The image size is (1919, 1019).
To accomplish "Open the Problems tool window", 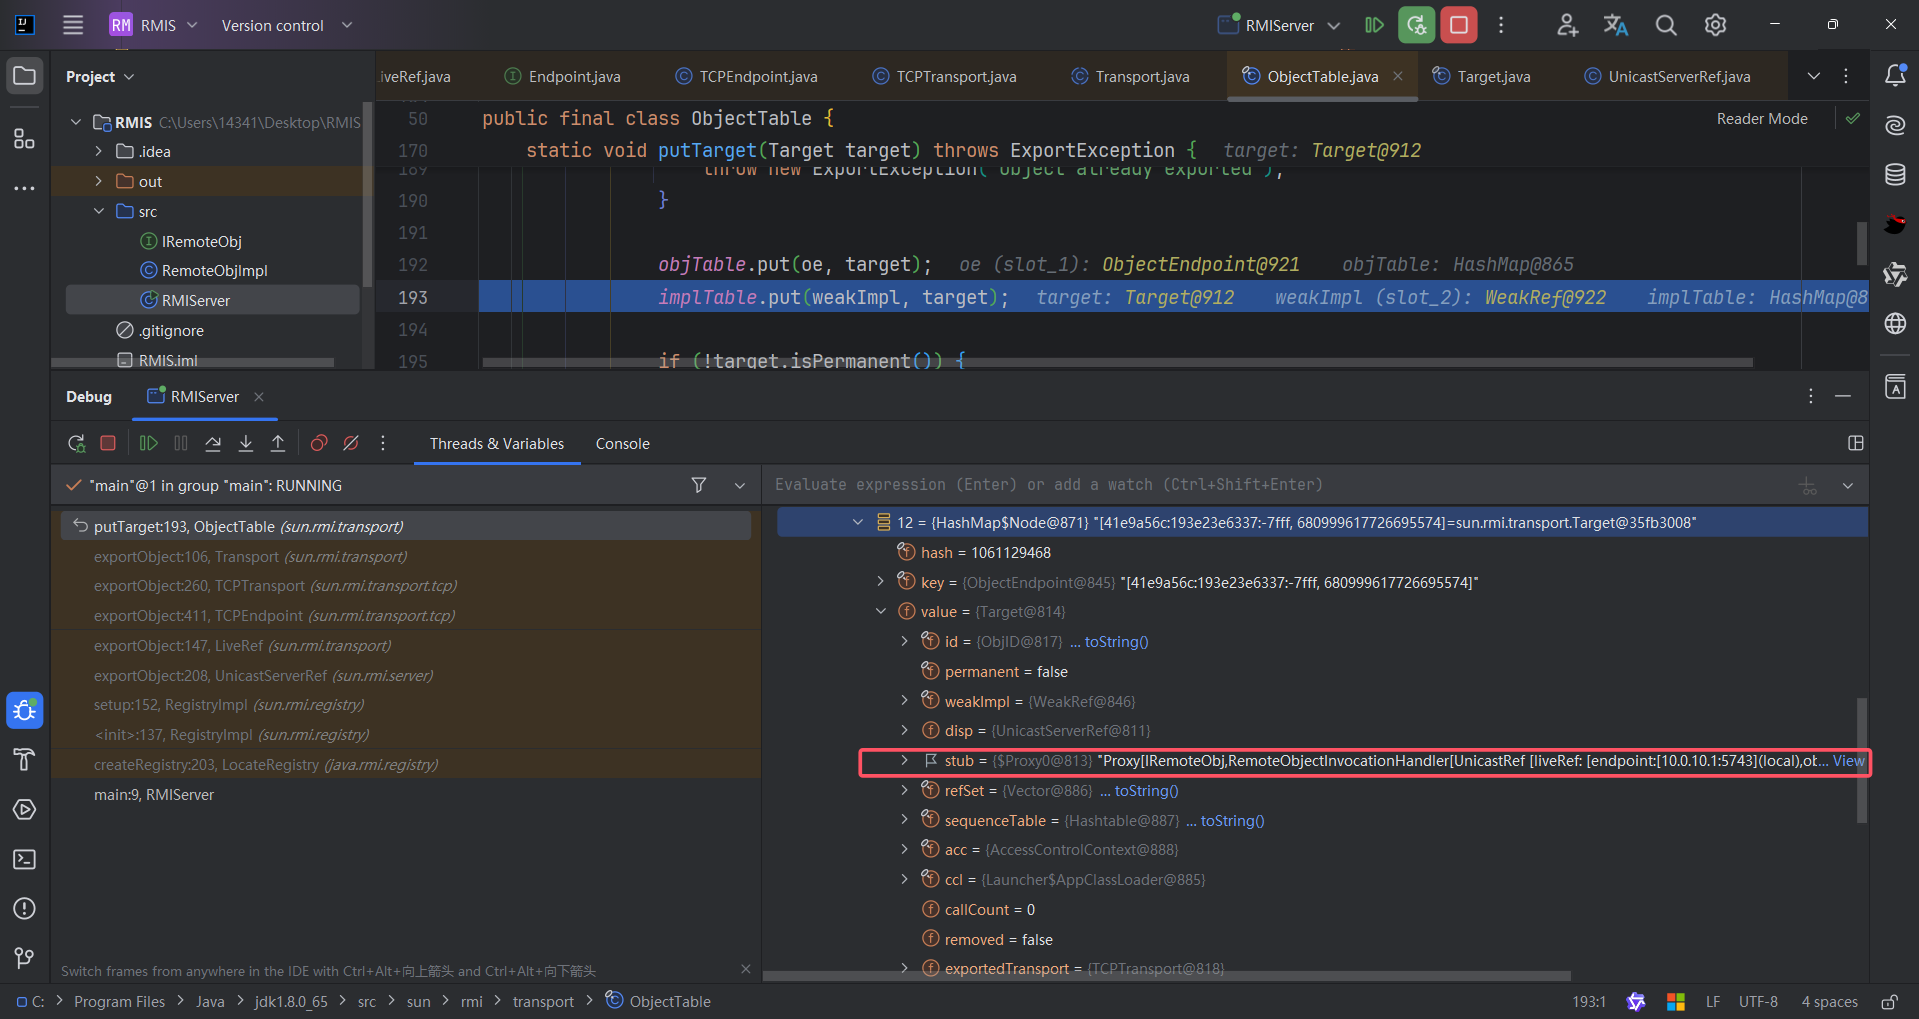I will pyautogui.click(x=25, y=908).
